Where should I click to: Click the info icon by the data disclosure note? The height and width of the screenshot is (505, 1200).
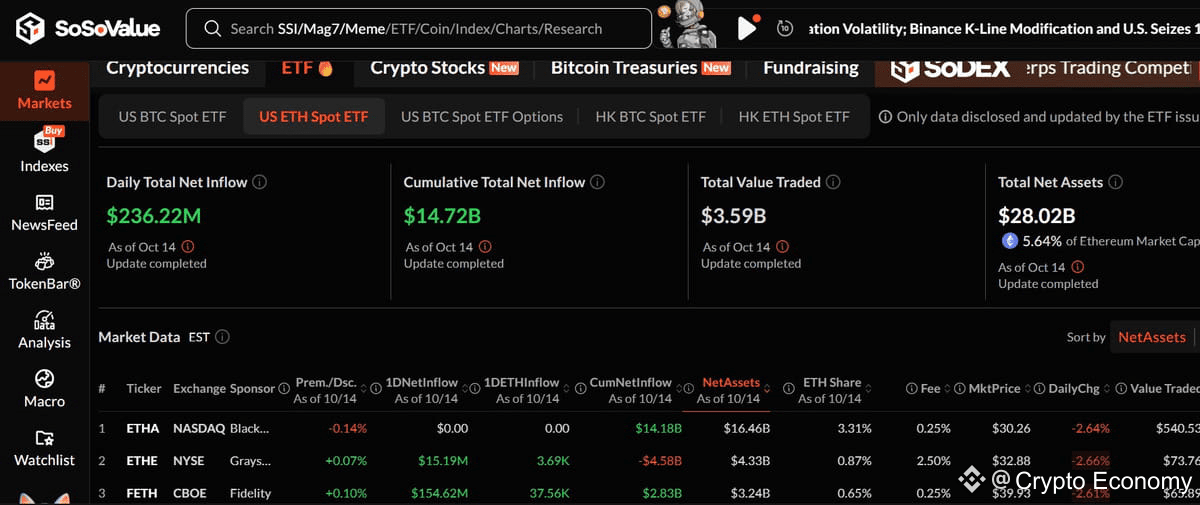(x=885, y=117)
